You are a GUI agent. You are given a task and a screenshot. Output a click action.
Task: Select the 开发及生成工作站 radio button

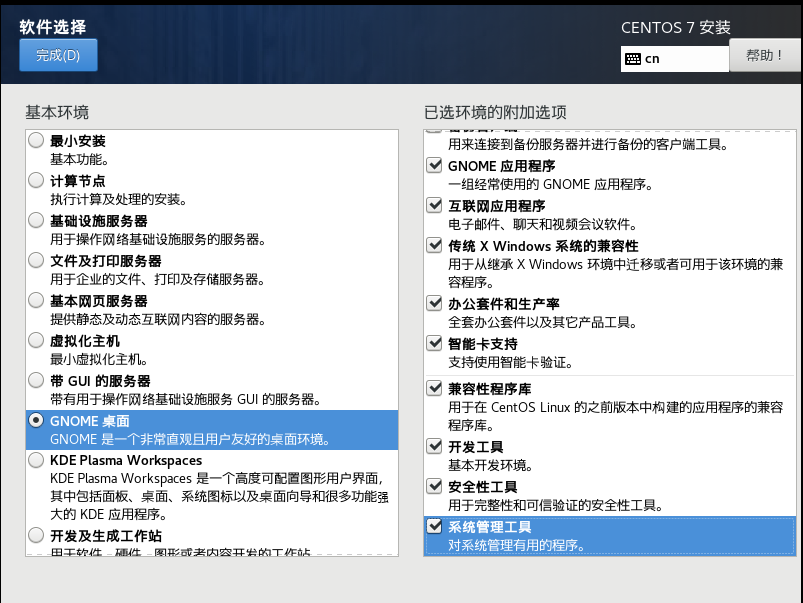(36, 535)
